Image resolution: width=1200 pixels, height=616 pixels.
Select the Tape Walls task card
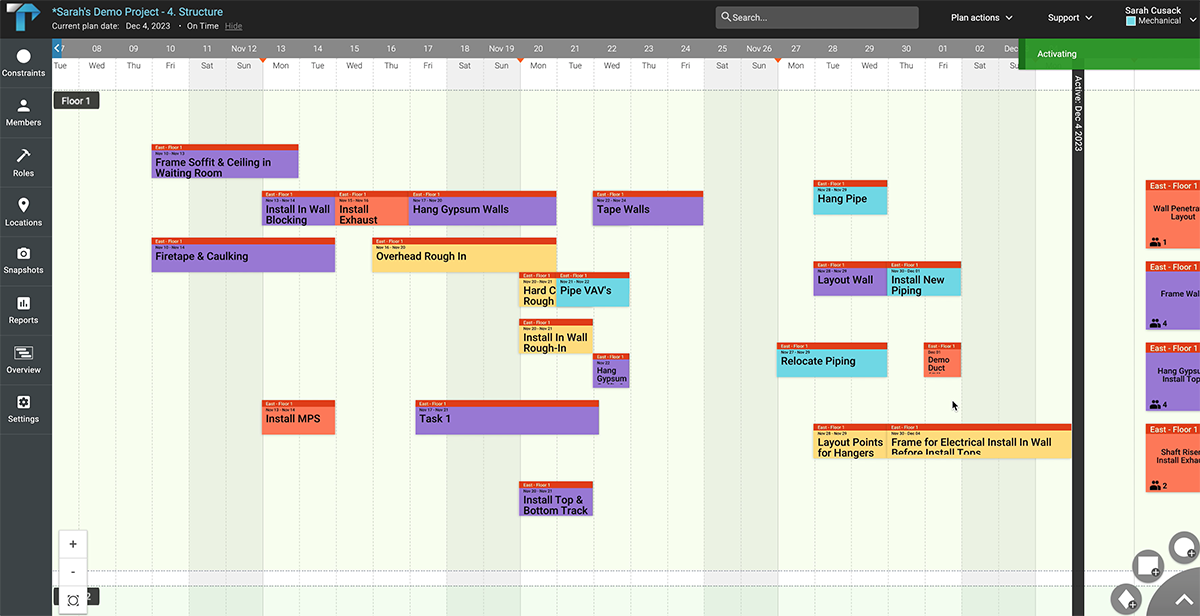point(648,208)
